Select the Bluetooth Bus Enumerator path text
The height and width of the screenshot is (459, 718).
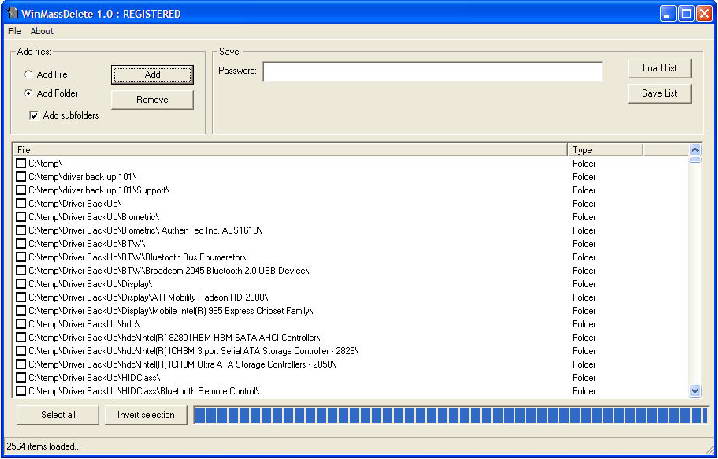[x=137, y=257]
